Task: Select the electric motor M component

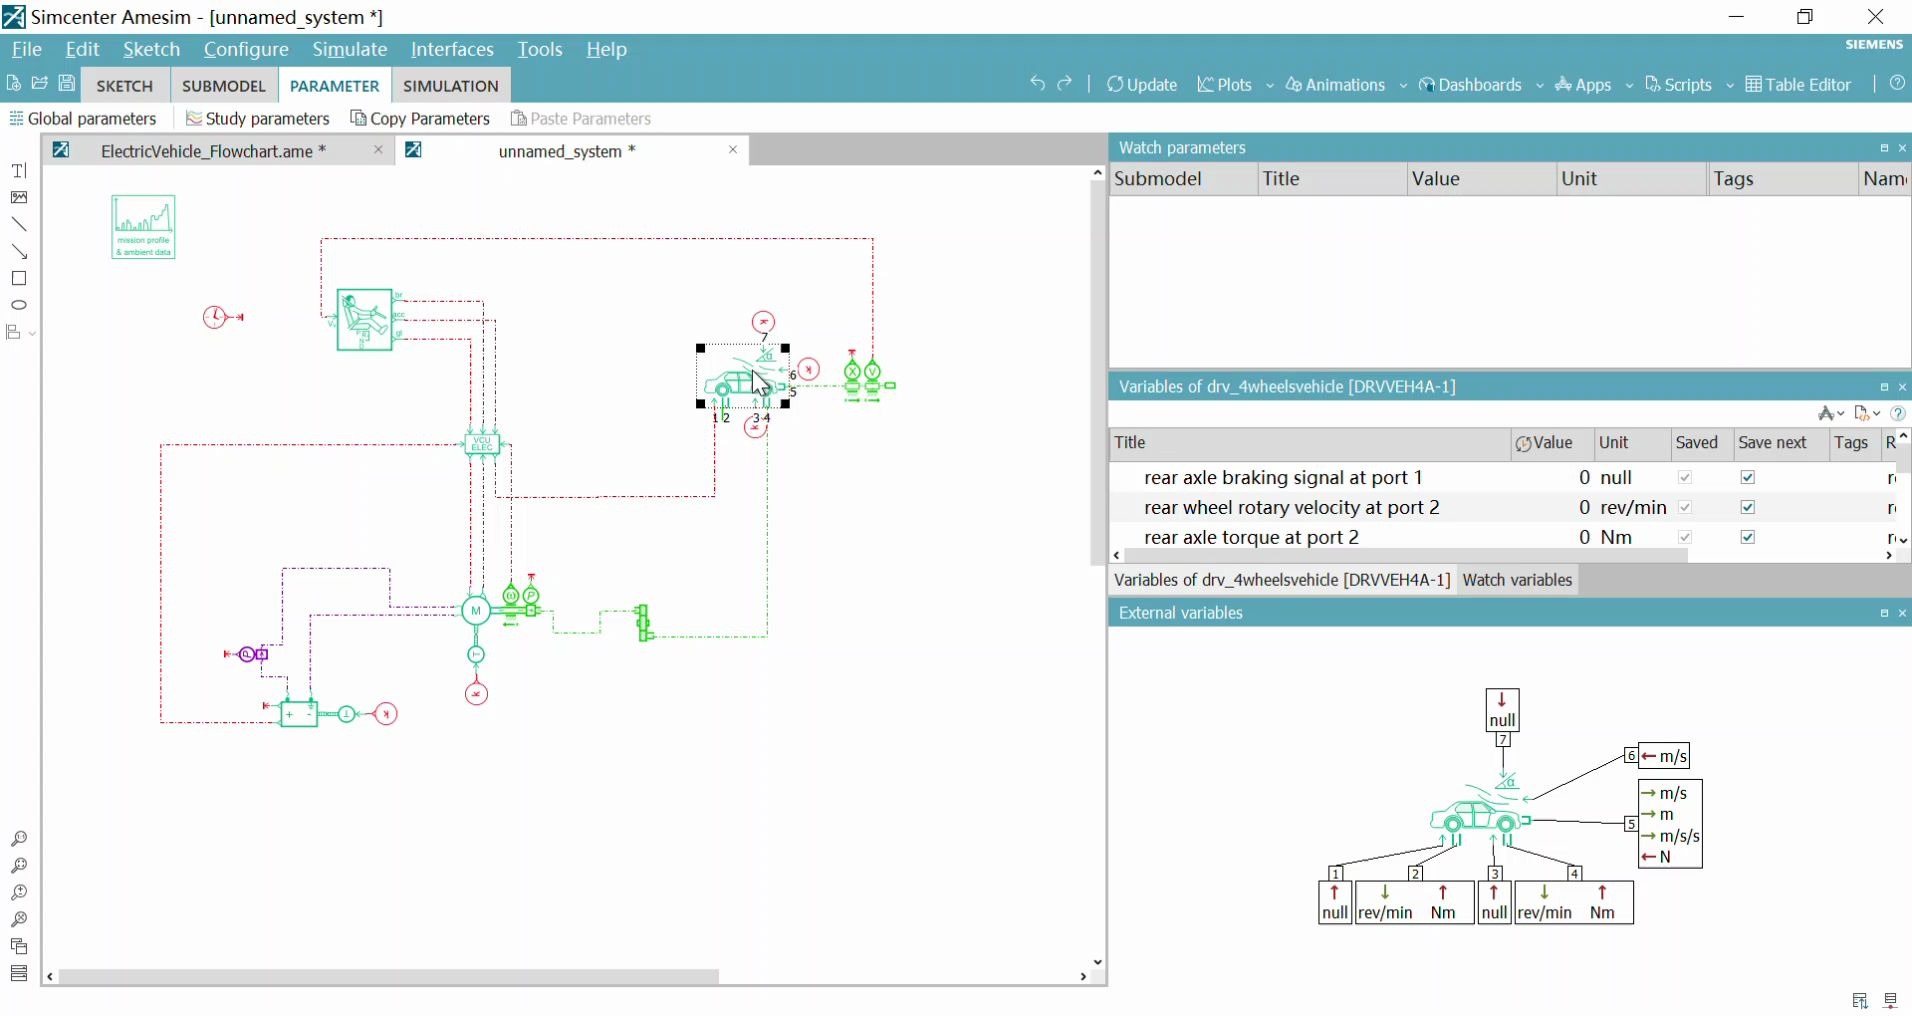Action: [476, 610]
